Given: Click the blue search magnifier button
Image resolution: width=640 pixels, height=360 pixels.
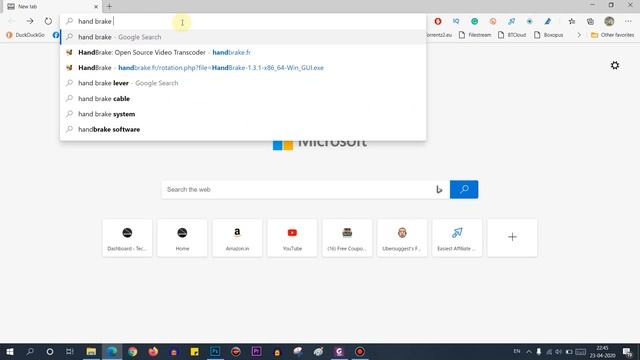Looking at the screenshot, I should [x=464, y=189].
